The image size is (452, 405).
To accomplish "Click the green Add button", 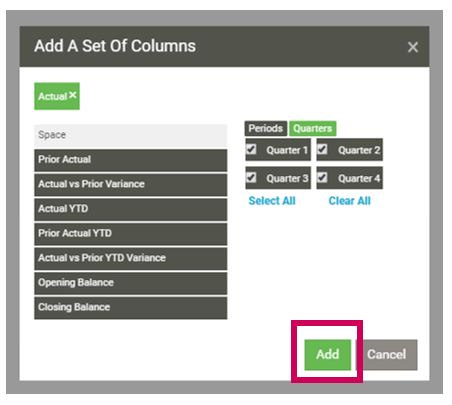I will click(328, 355).
